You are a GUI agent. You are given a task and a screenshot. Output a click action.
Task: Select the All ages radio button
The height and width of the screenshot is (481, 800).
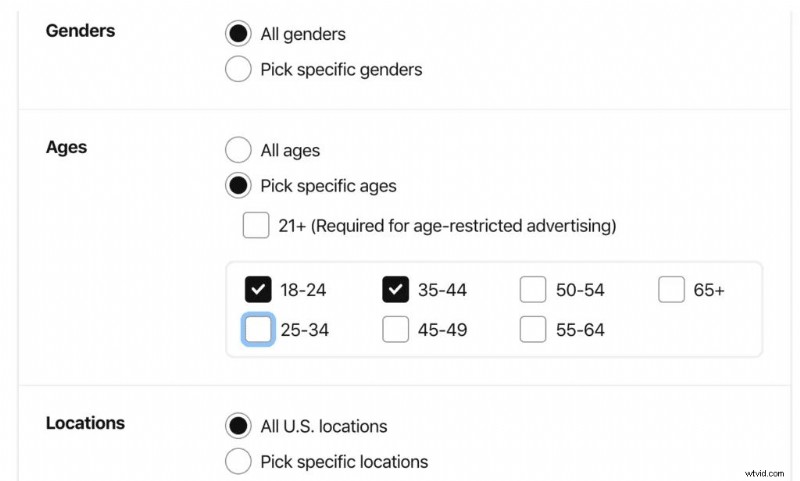[238, 150]
